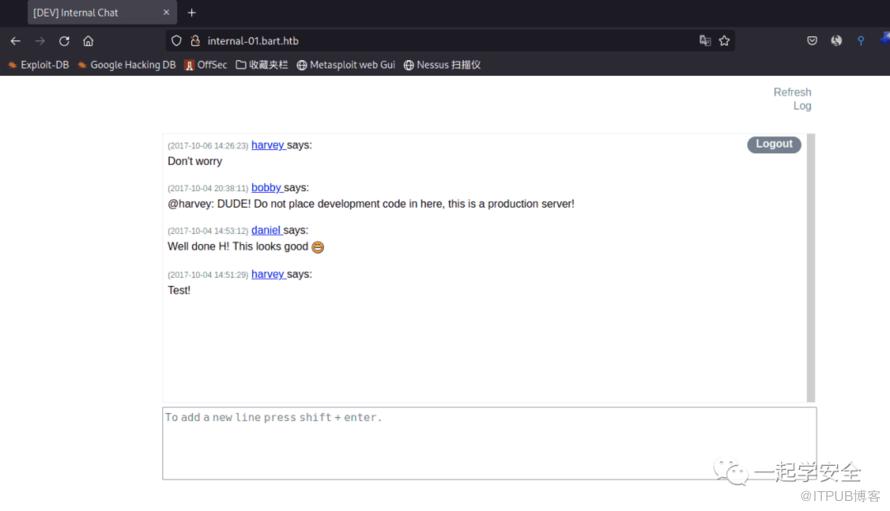This screenshot has height=511, width=890.
Task: Click the Refresh link at top right
Action: coord(792,92)
